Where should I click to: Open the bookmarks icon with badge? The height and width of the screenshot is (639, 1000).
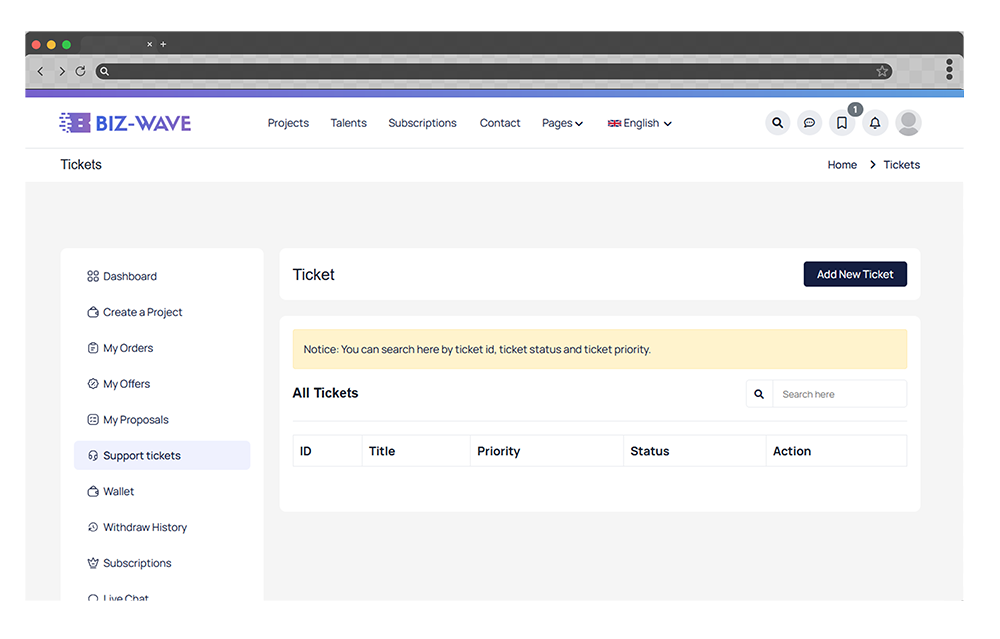click(x=842, y=123)
